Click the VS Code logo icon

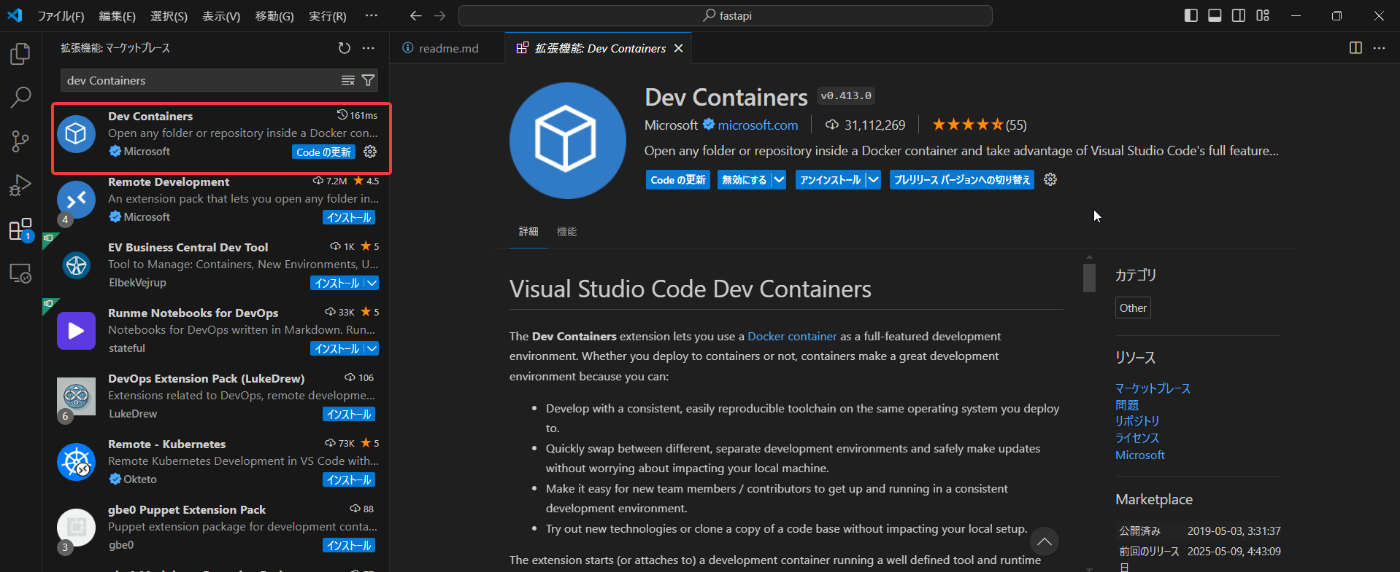click(x=15, y=16)
